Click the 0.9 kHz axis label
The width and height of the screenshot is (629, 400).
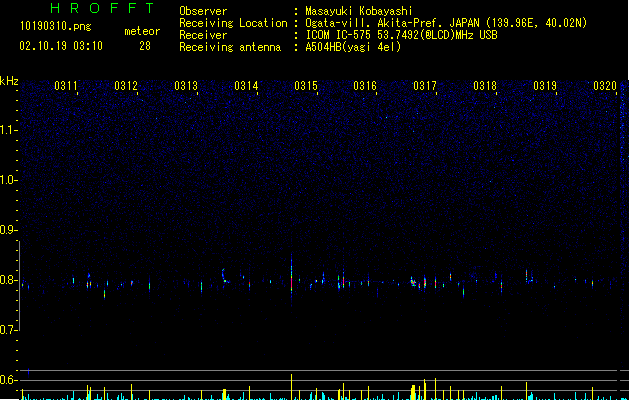pyautogui.click(x=8, y=230)
